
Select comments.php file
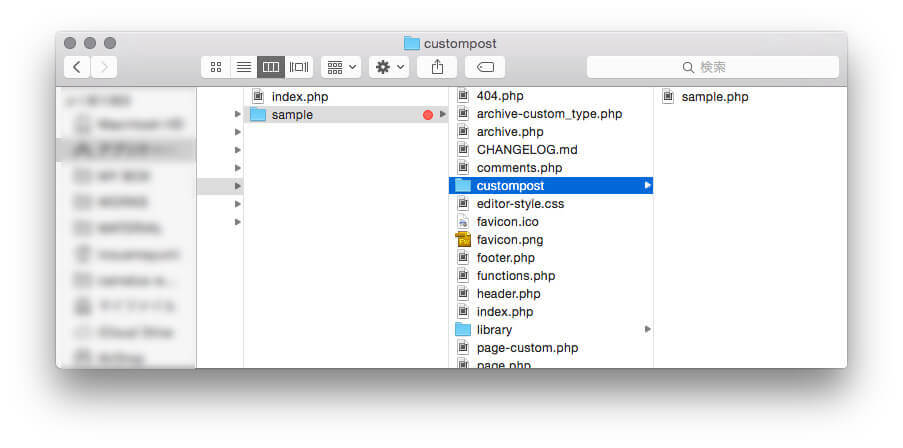(x=551, y=168)
